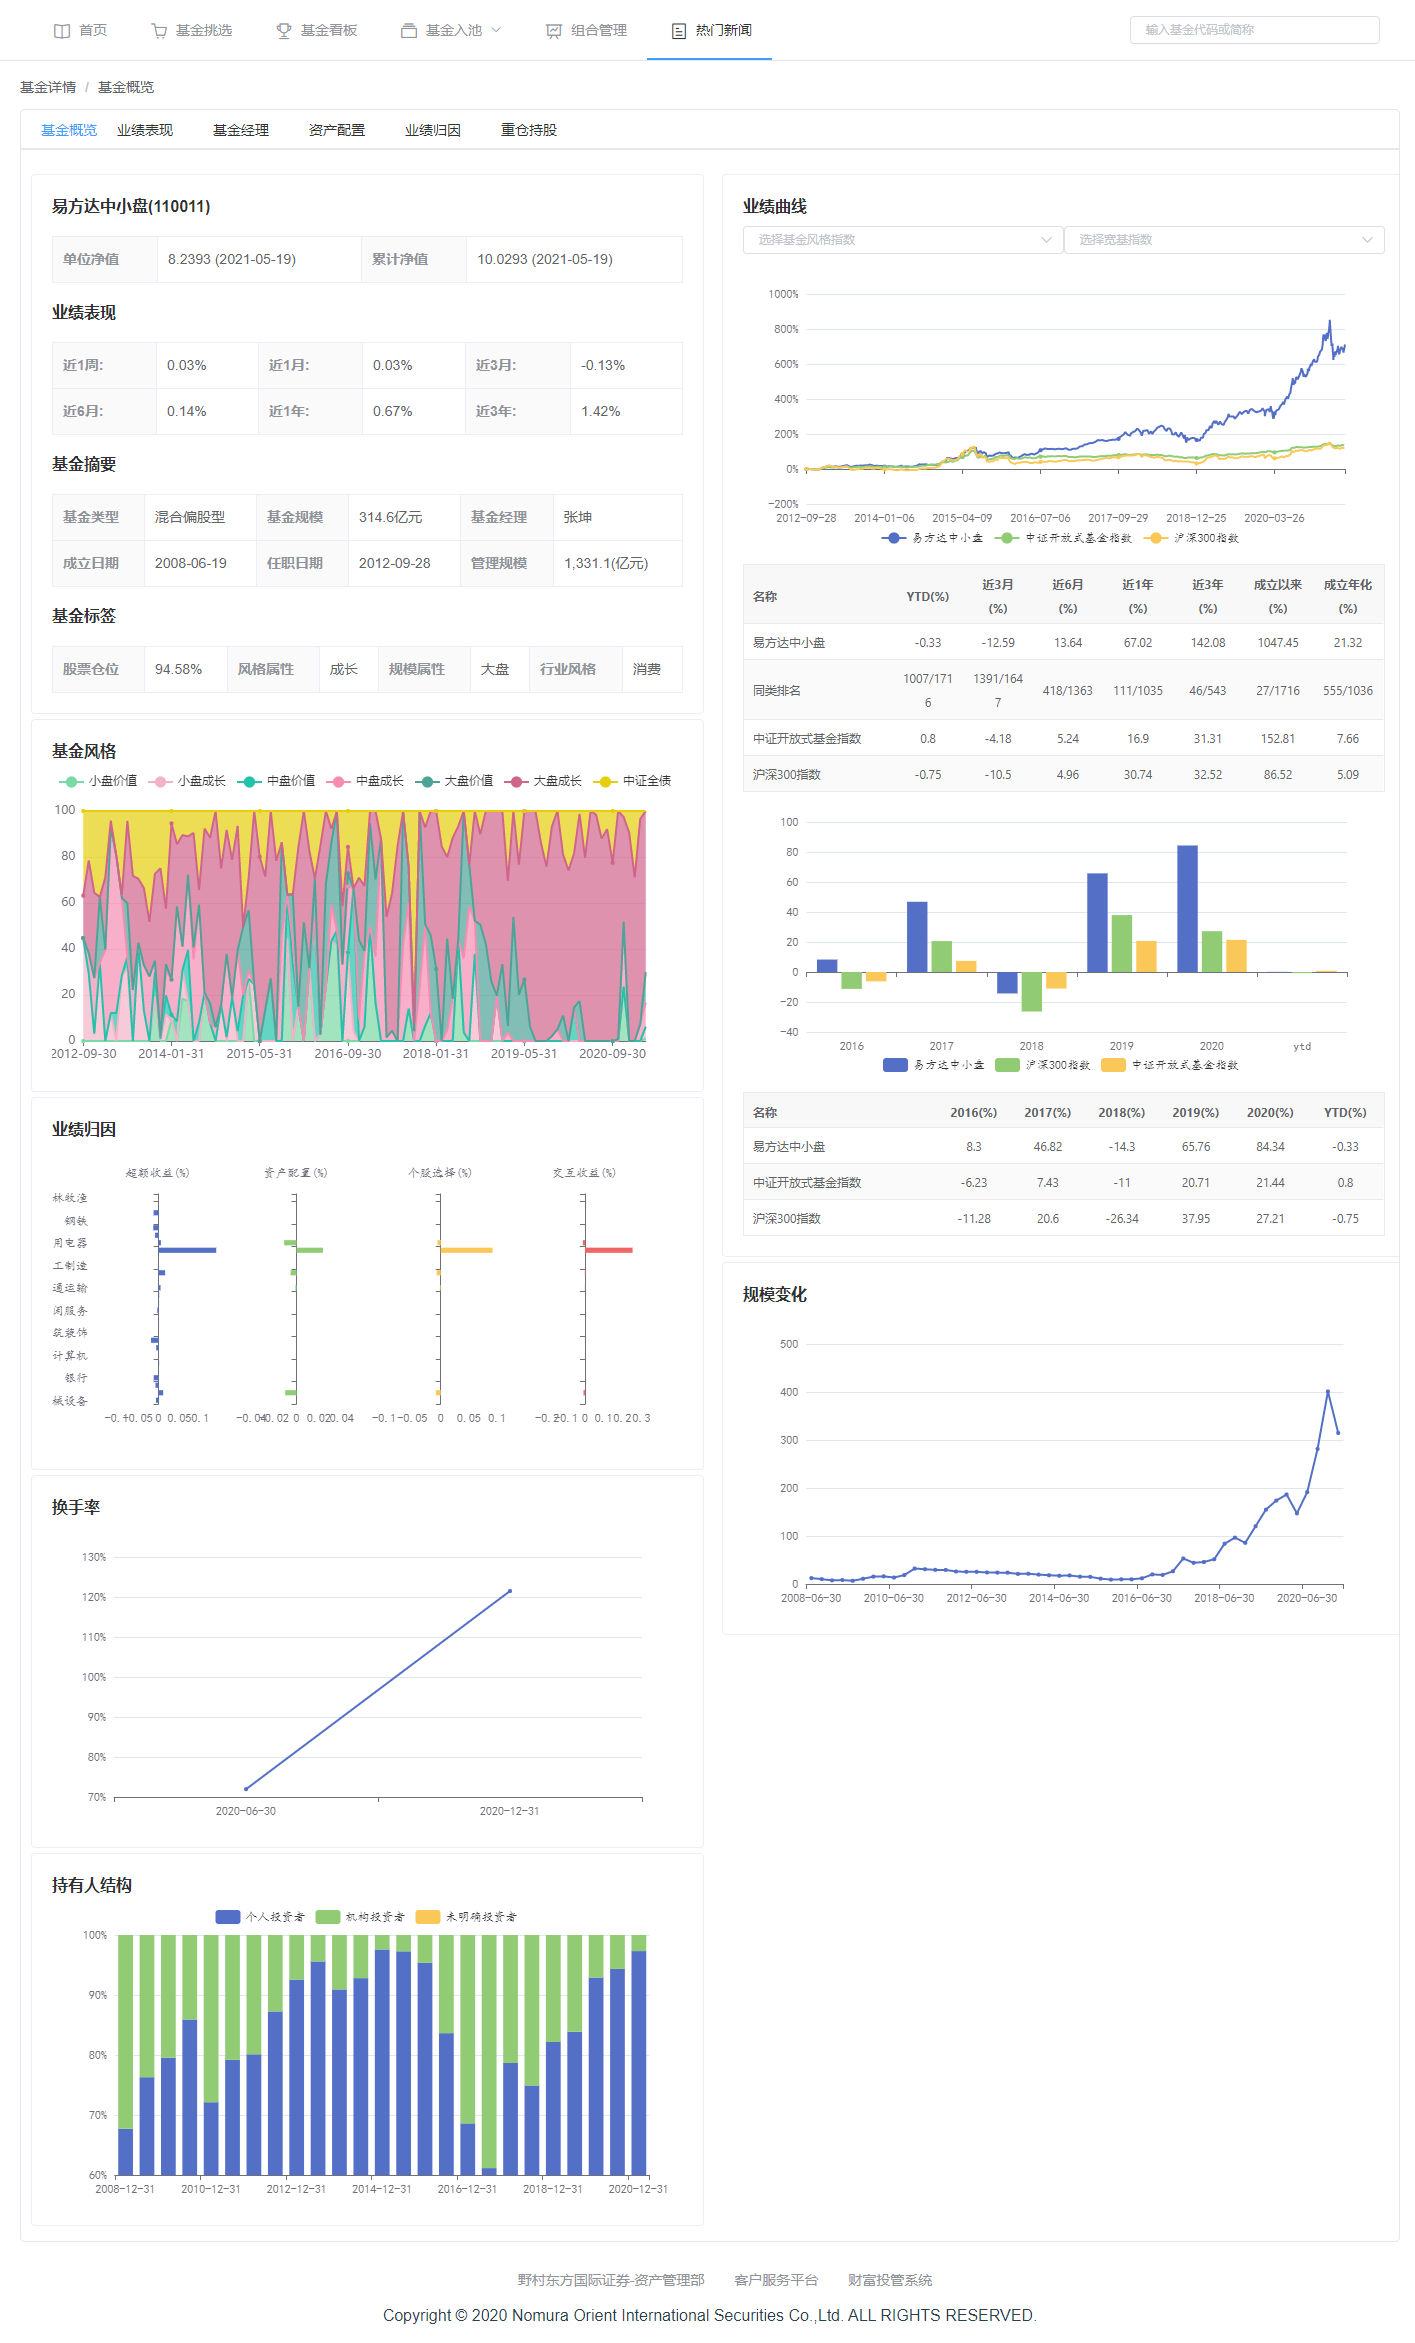This screenshot has height=2343, width=1415.
Task: Click the trophy icon for 基金看板
Action: pos(284,31)
